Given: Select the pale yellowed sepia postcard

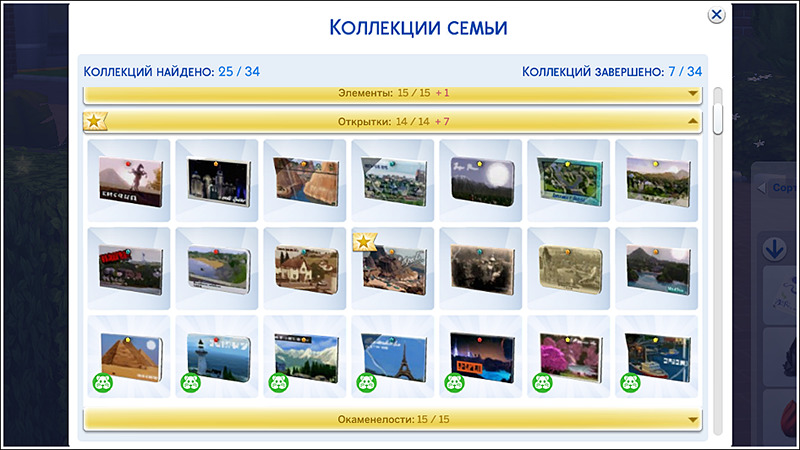Looking at the screenshot, I should coord(568,268).
